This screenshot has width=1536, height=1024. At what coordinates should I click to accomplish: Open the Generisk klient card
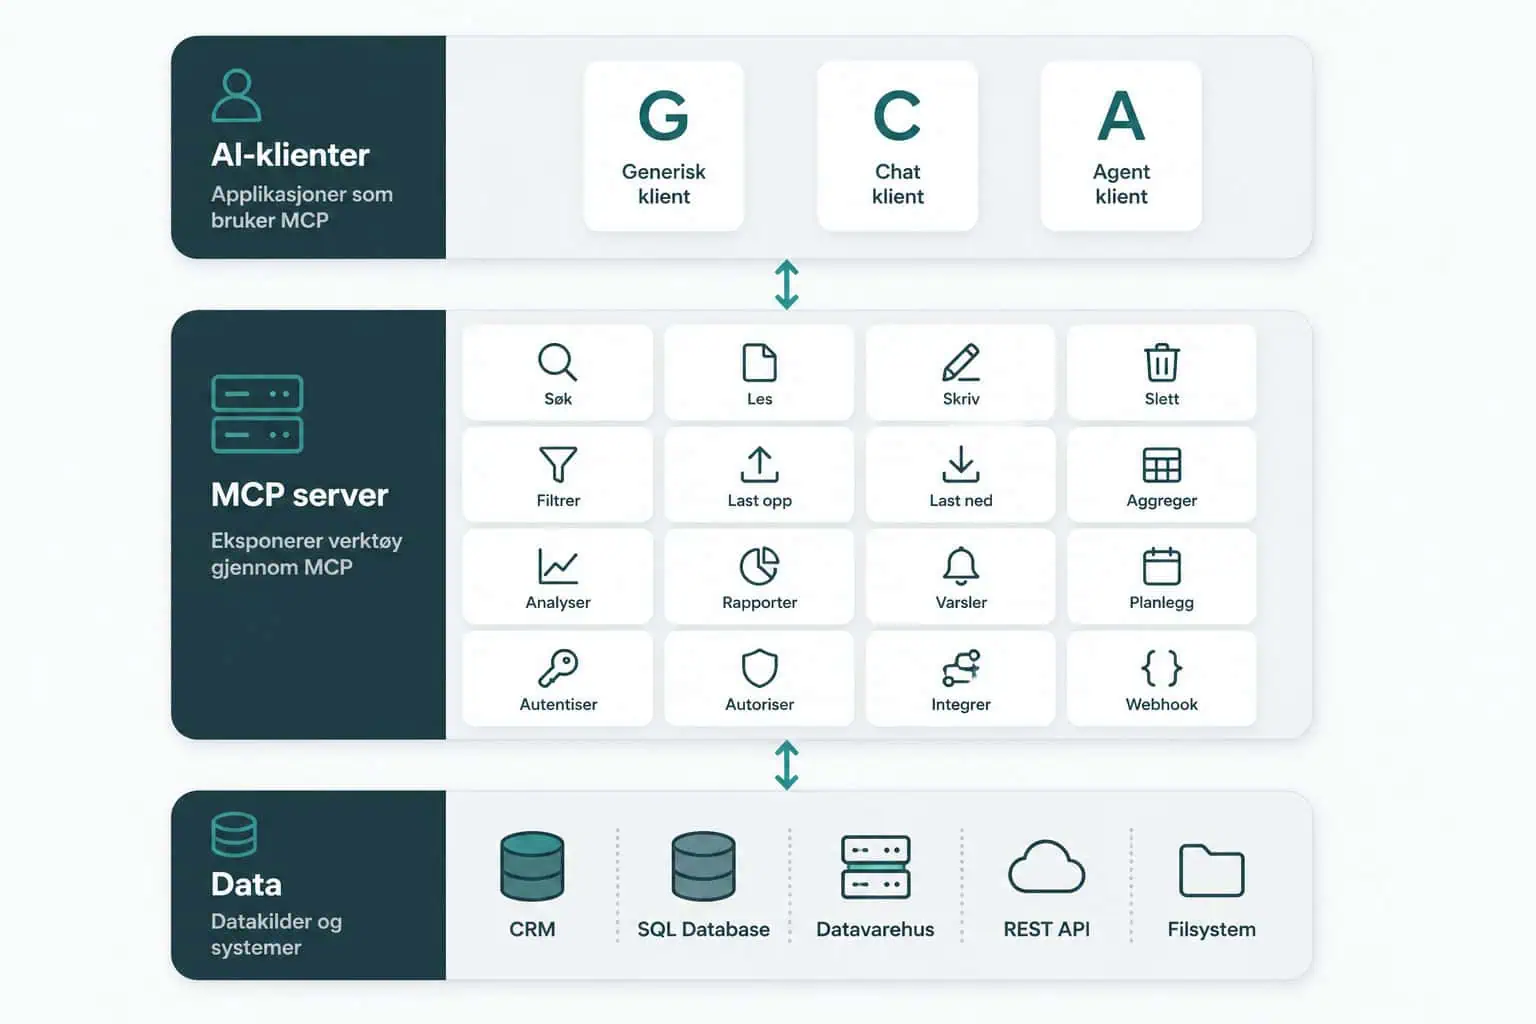tap(664, 146)
